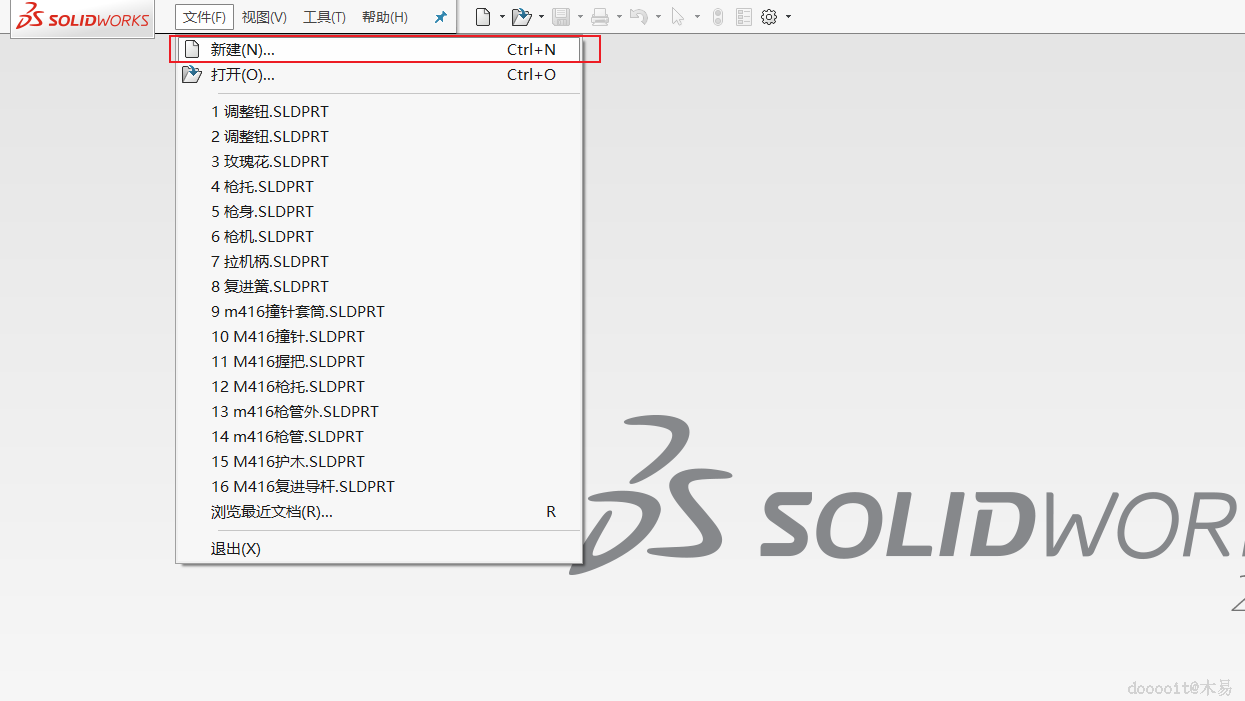Open recent file 11 M416握把.SLDPRT

379,362
